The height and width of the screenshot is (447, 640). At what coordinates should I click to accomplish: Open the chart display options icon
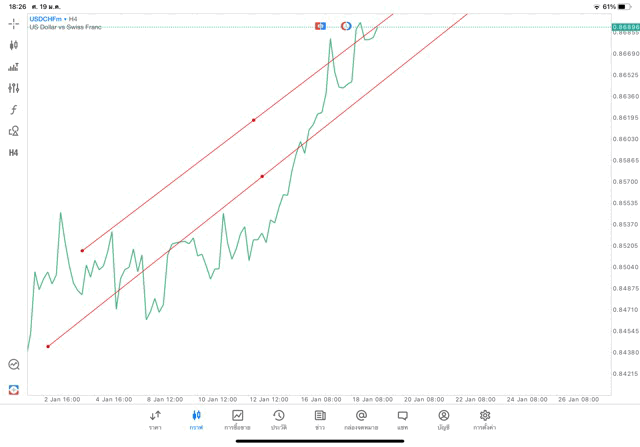[14, 67]
